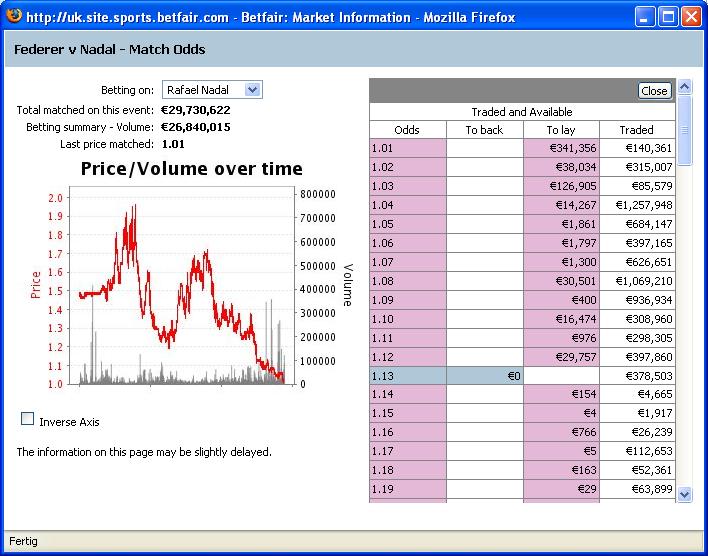Click the Odds column header
The height and width of the screenshot is (556, 708).
coord(407,130)
